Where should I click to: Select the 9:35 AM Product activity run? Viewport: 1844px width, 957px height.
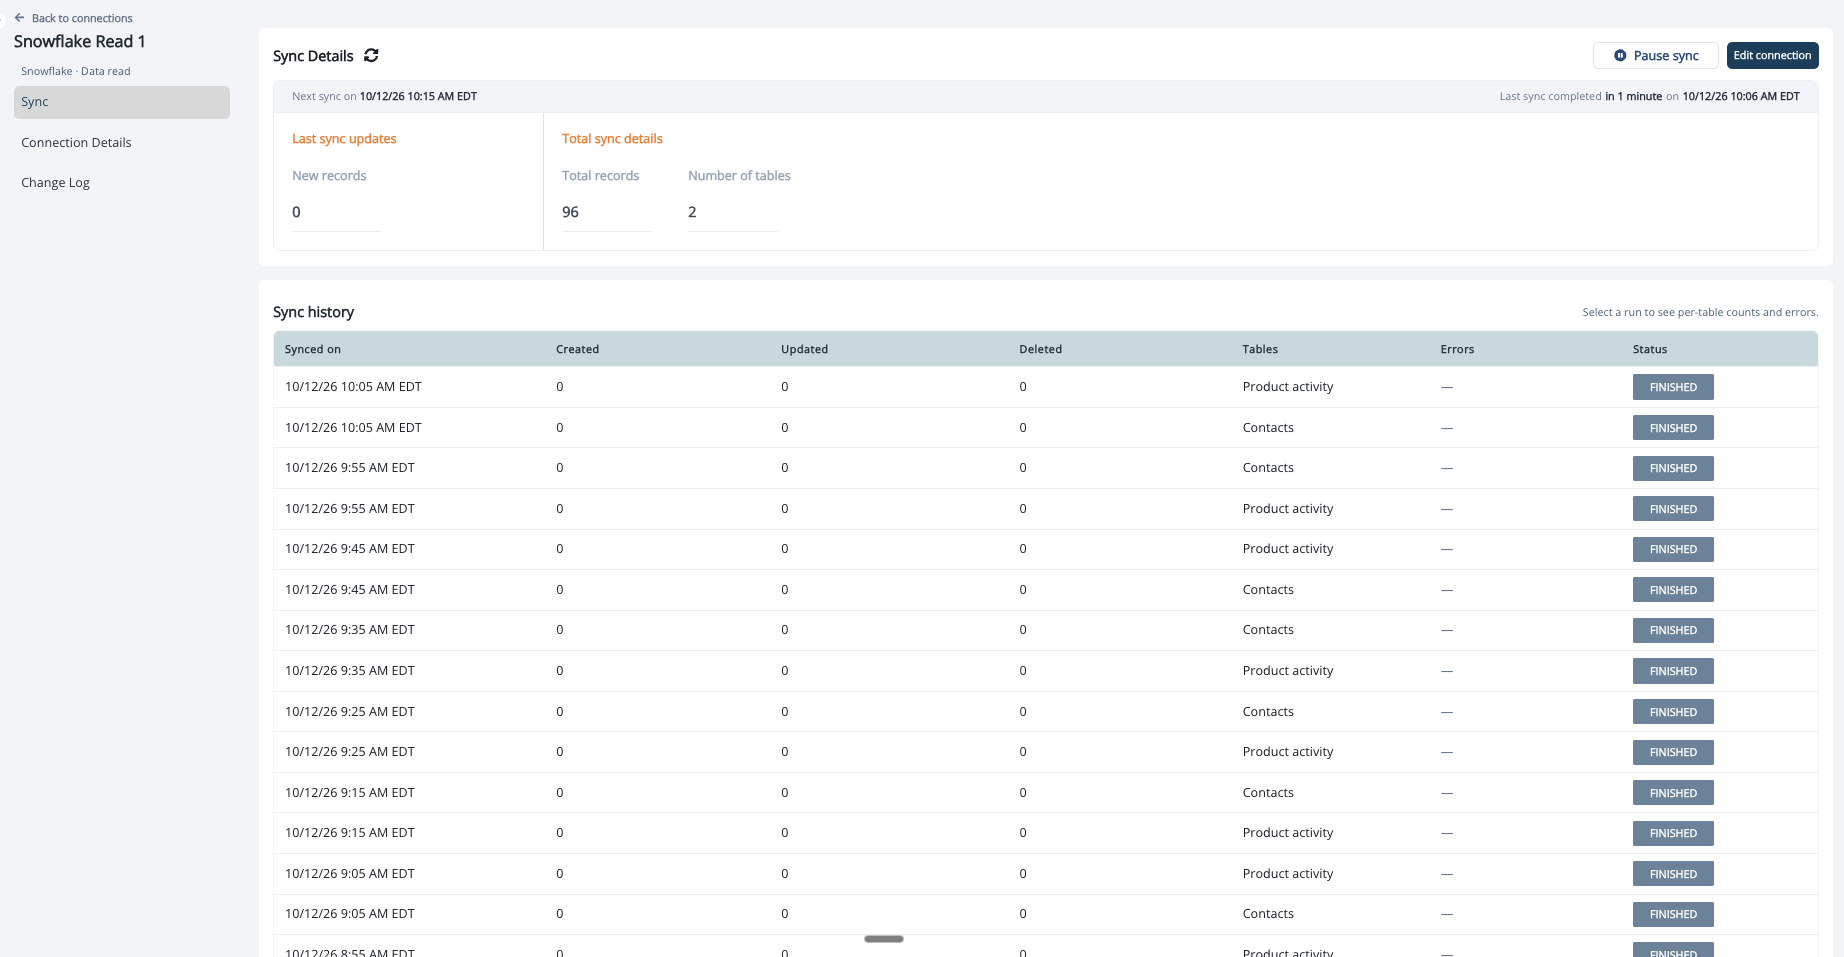pos(1045,671)
